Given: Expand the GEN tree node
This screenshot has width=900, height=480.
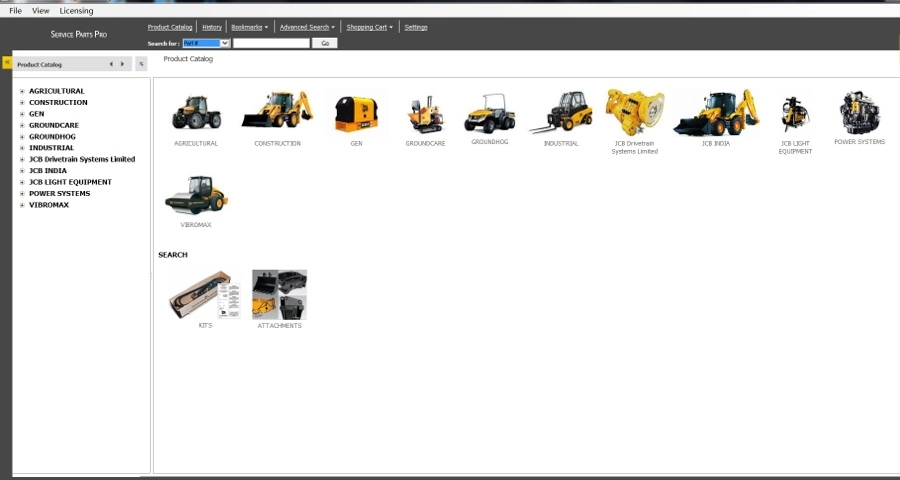Looking at the screenshot, I should [22, 114].
